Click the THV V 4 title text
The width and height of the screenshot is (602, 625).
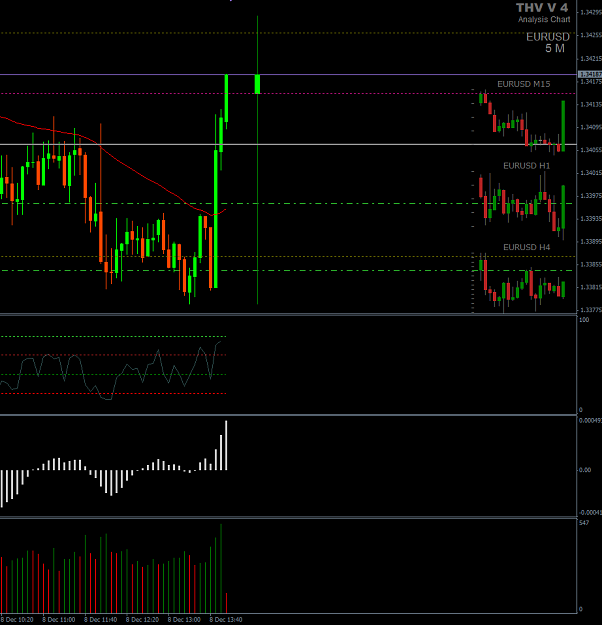pos(542,8)
